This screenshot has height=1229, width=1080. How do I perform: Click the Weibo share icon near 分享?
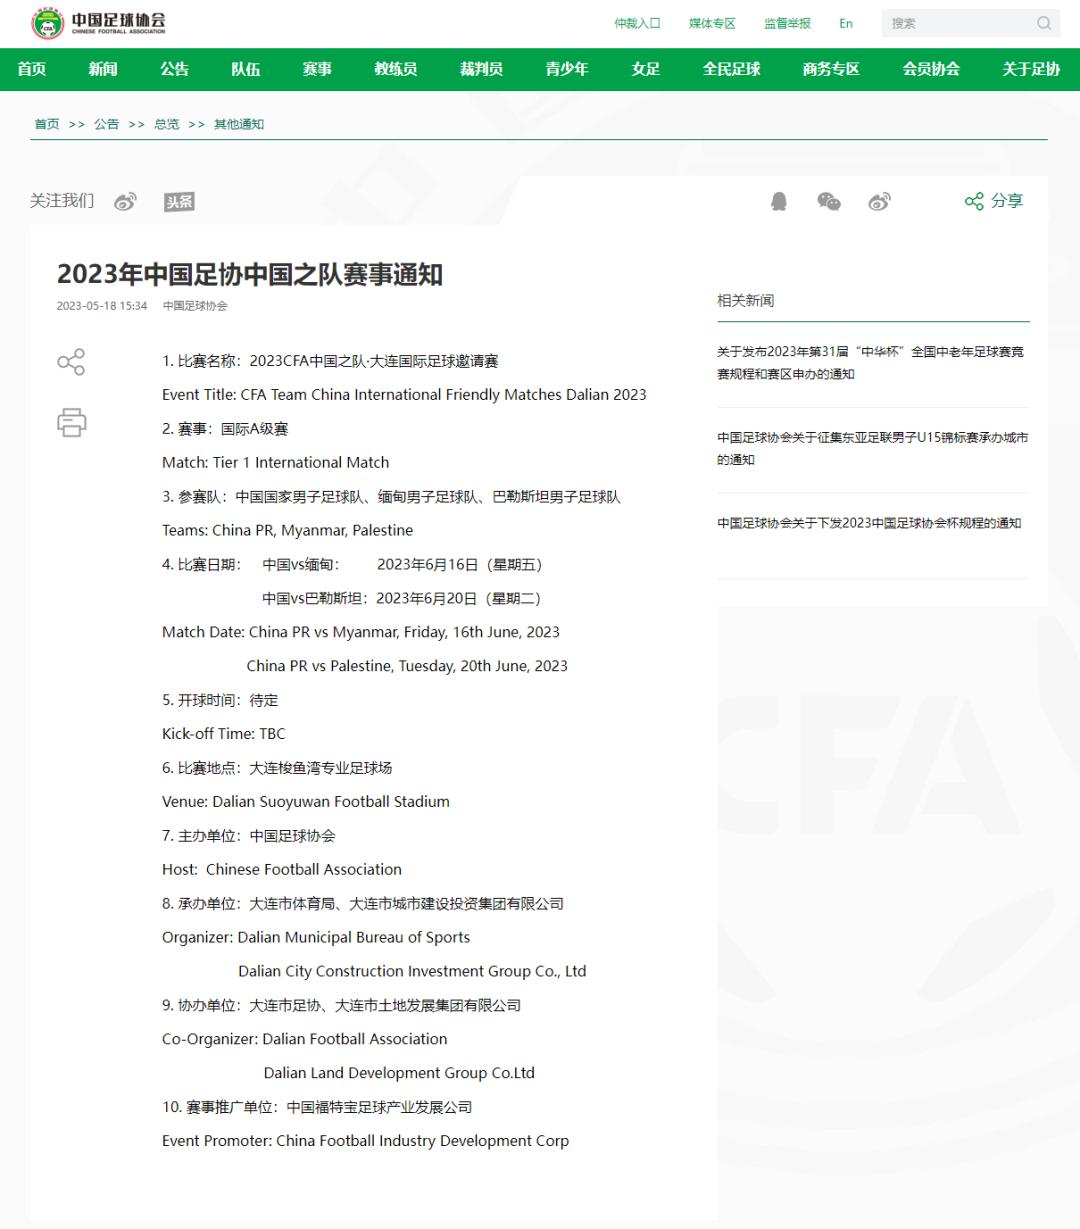coord(879,201)
